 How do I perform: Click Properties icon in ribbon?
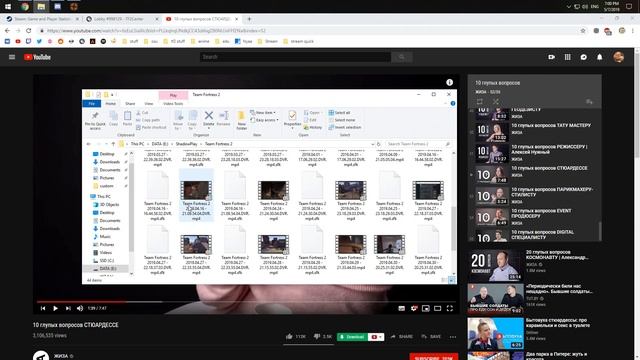292,119
